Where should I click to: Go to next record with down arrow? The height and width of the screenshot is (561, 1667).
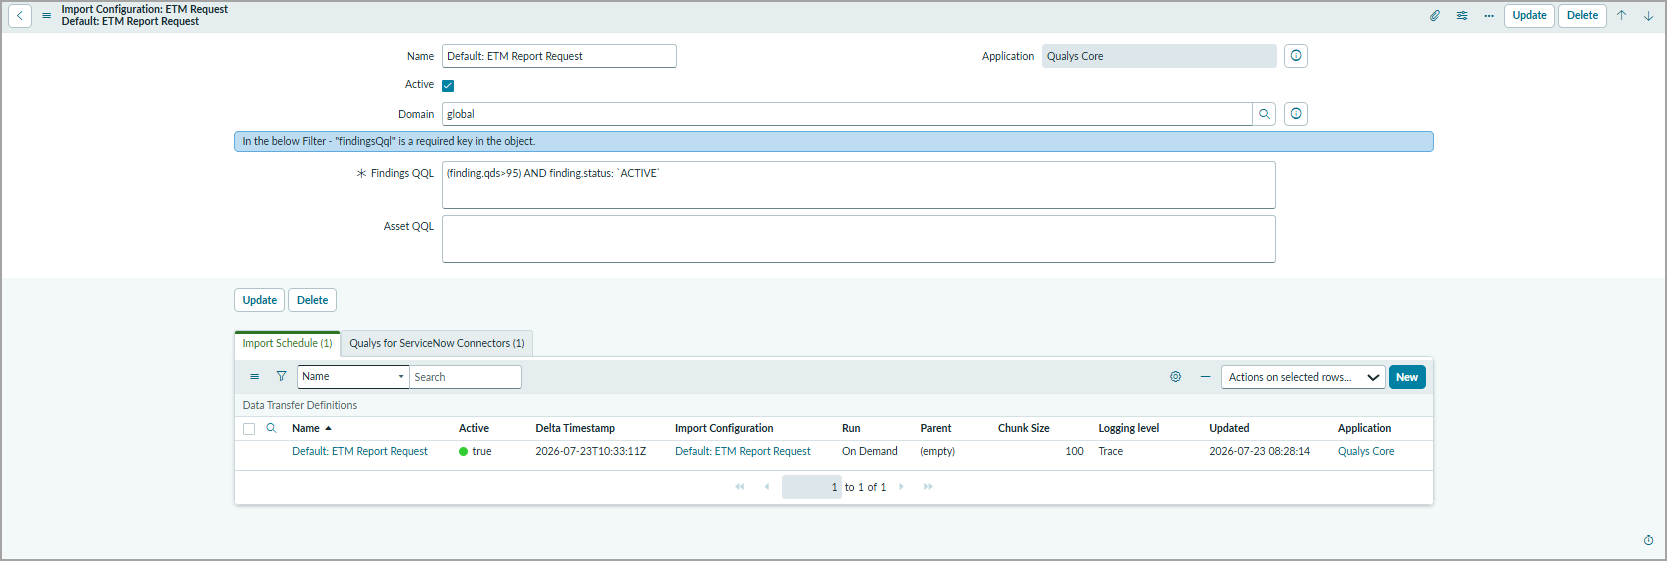(1648, 16)
